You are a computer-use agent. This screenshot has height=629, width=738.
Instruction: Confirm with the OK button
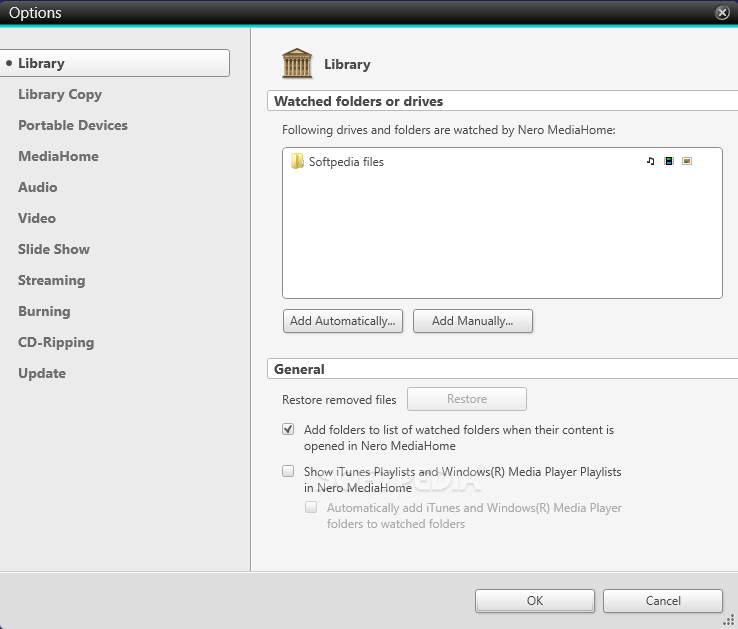(535, 601)
